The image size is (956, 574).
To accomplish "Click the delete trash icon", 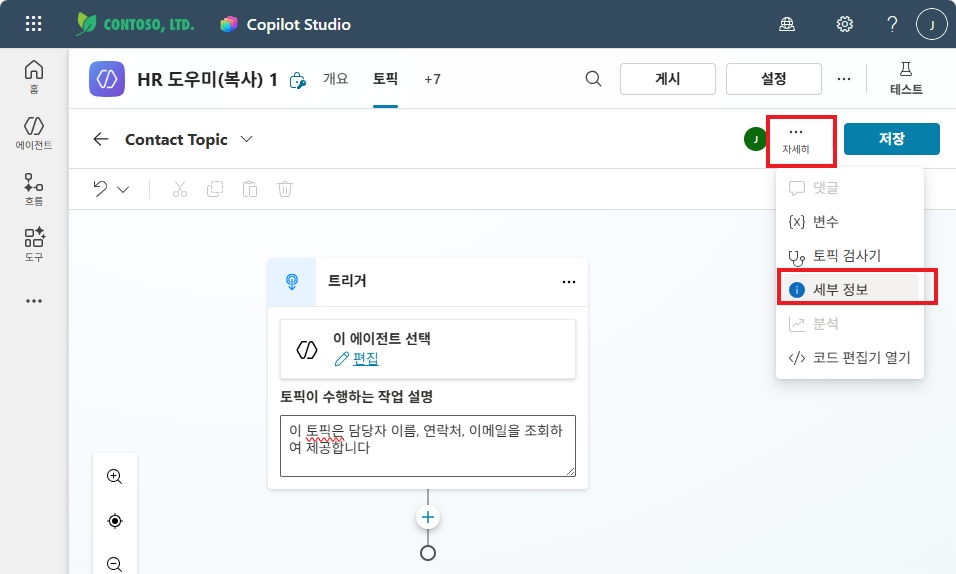I will pos(285,189).
